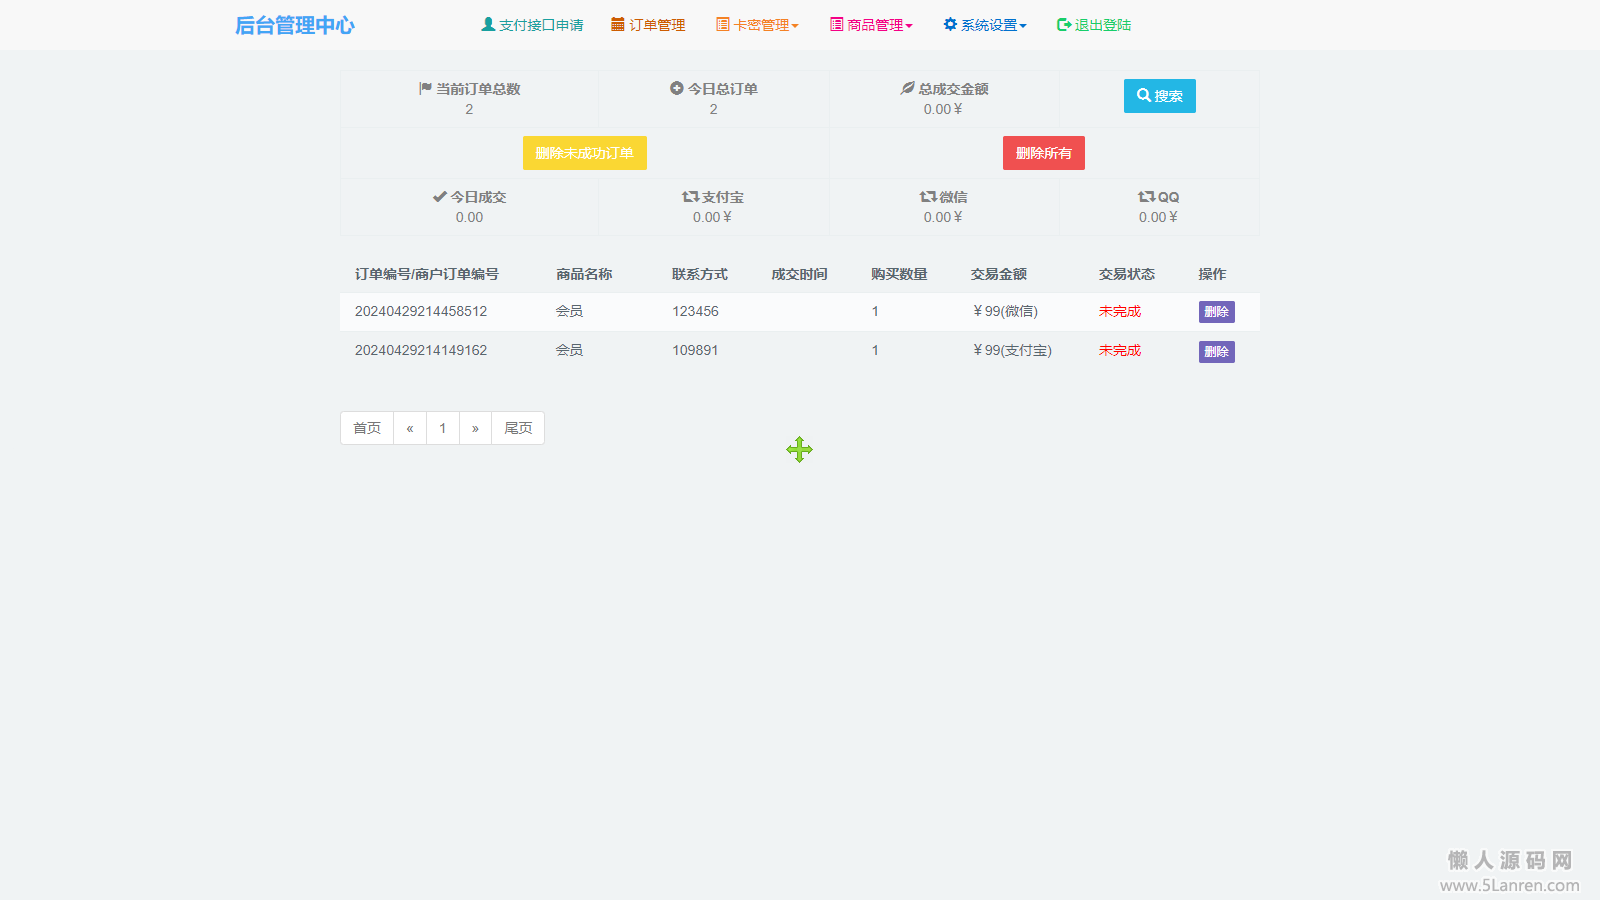
Task: Click the yellow 删除未成功订单 button
Action: (x=585, y=153)
